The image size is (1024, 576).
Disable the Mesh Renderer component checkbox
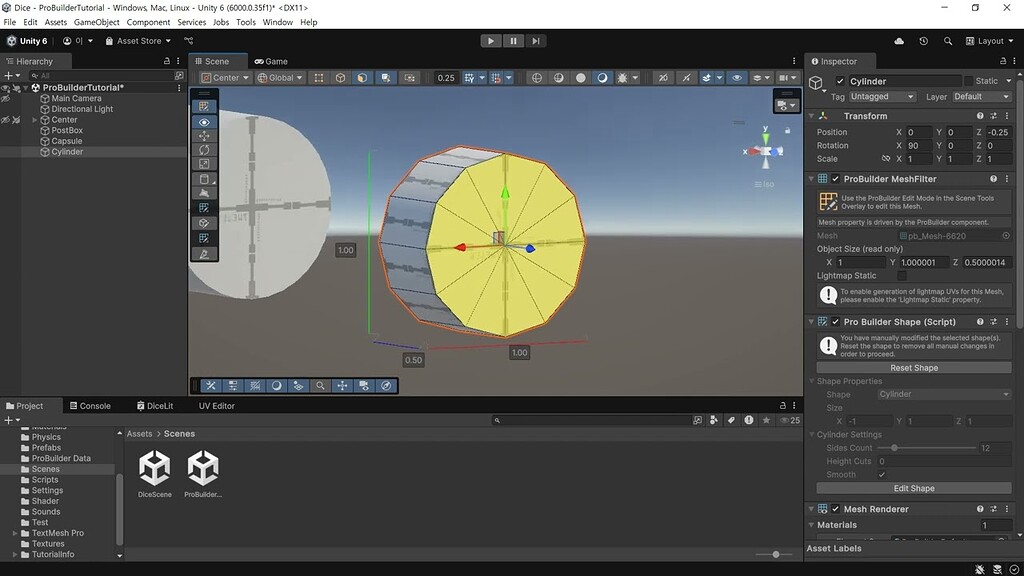(837, 508)
